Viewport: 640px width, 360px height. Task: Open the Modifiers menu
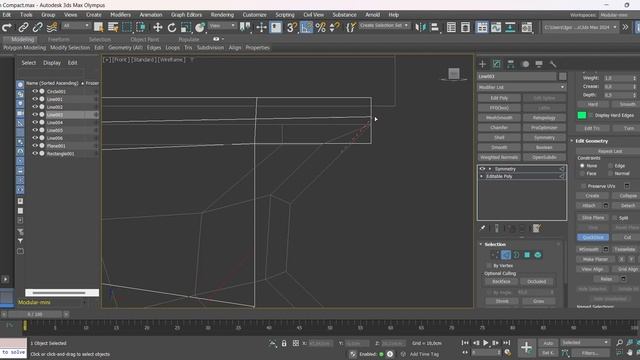pos(121,15)
